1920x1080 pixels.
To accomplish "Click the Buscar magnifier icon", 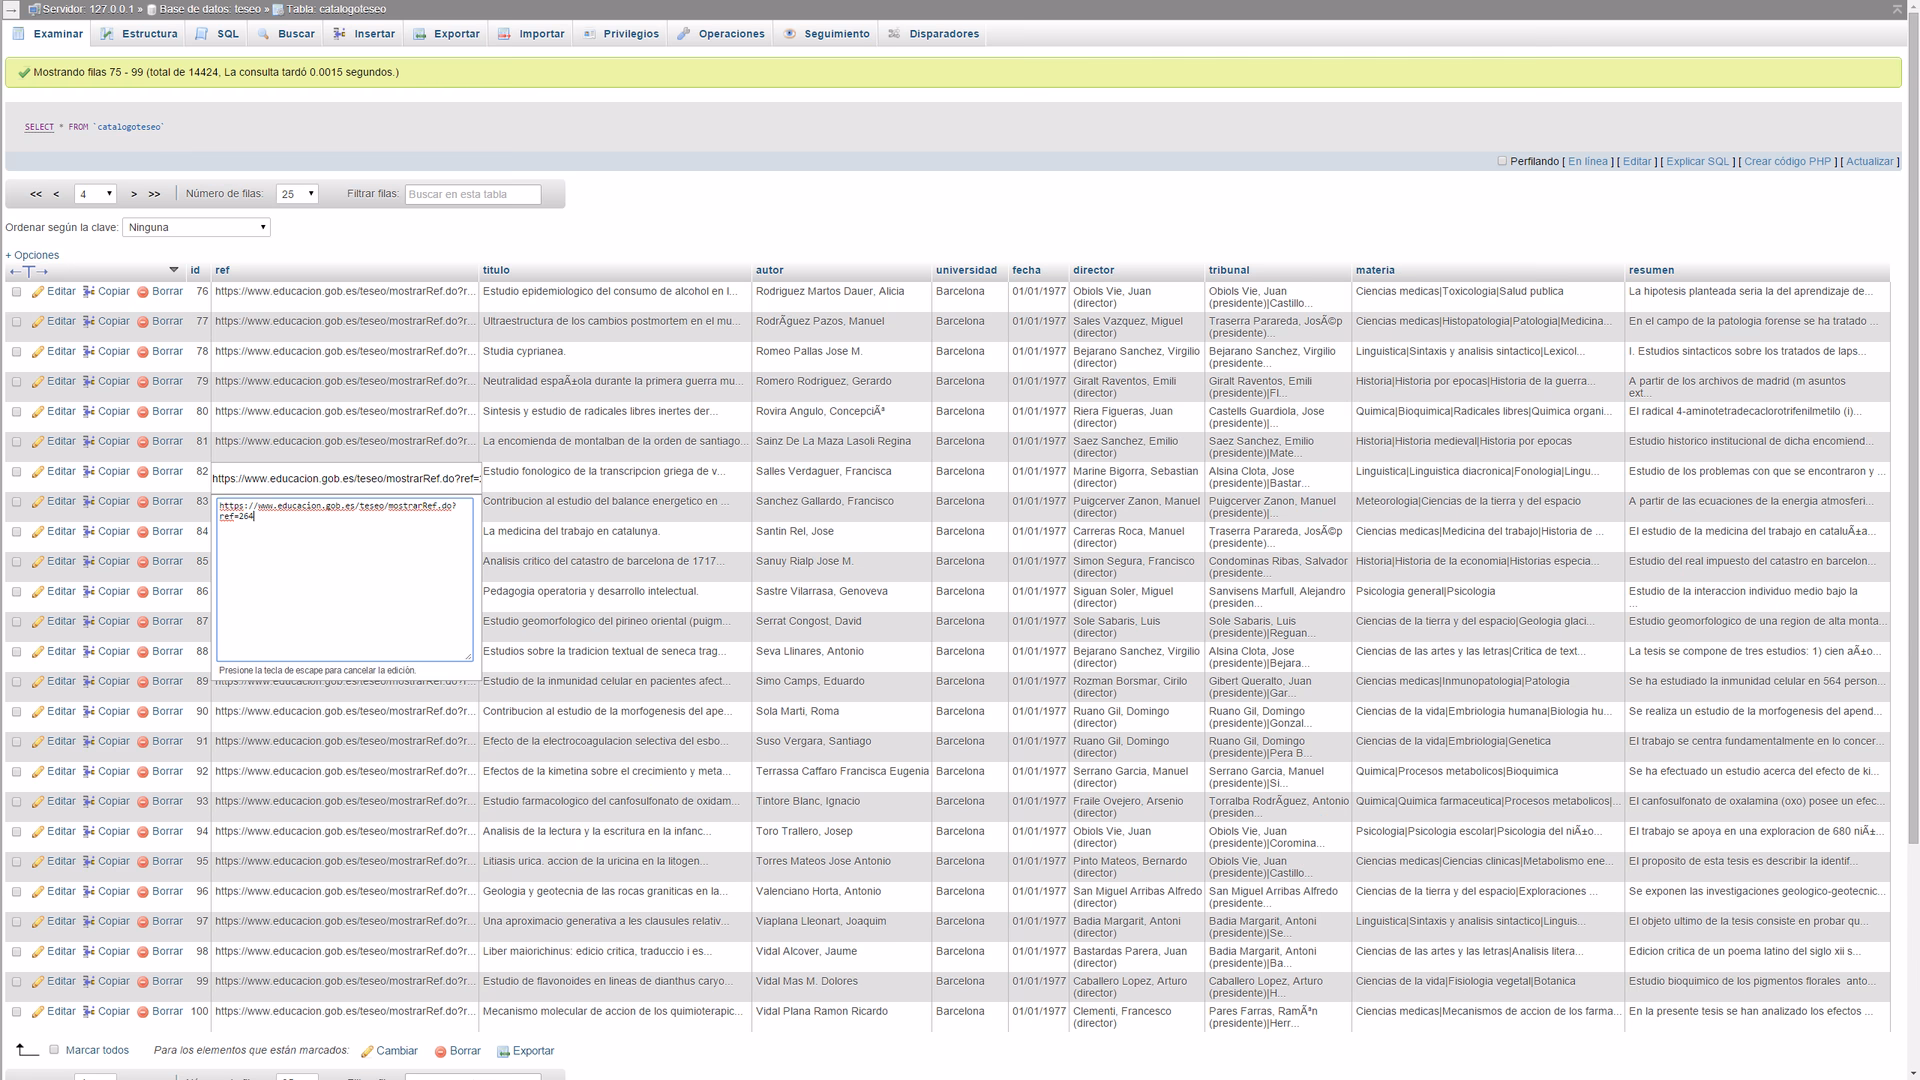I will tap(263, 33).
